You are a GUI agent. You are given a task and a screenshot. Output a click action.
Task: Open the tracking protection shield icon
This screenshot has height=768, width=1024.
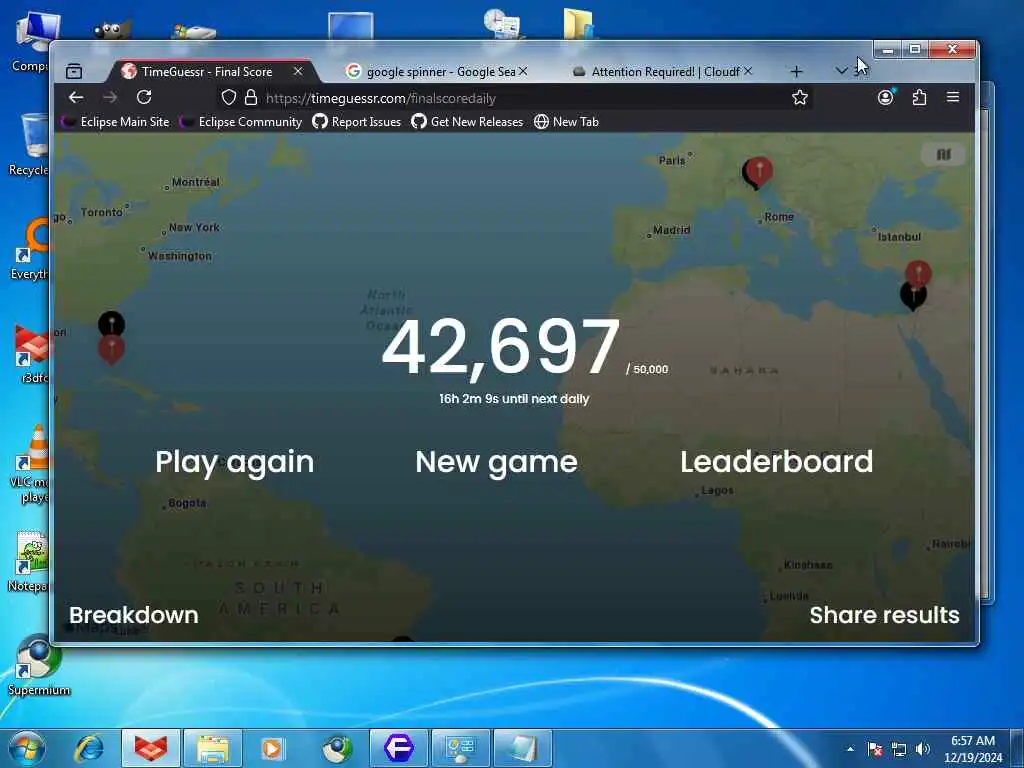click(228, 98)
